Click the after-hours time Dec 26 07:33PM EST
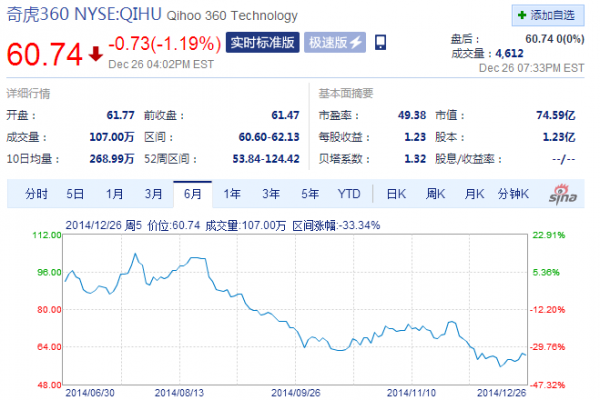Image resolution: width=600 pixels, height=400 pixels. point(532,68)
